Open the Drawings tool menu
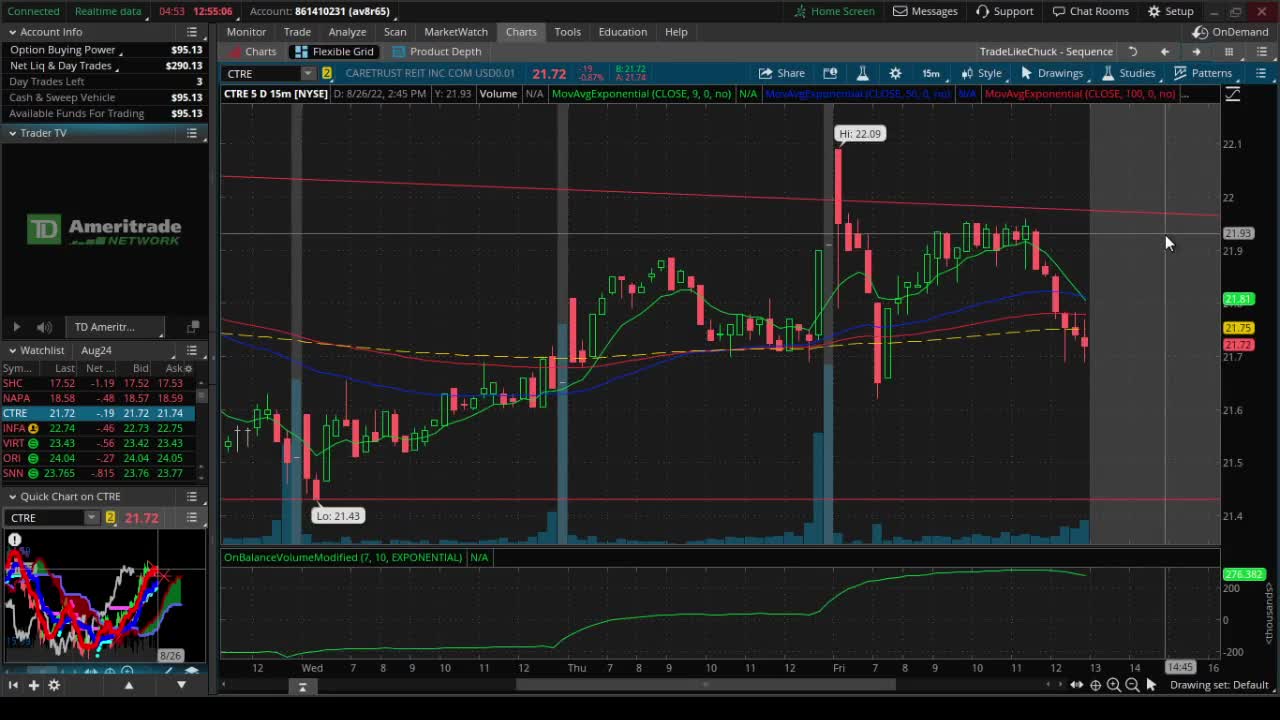The width and height of the screenshot is (1280, 720). 1051,73
